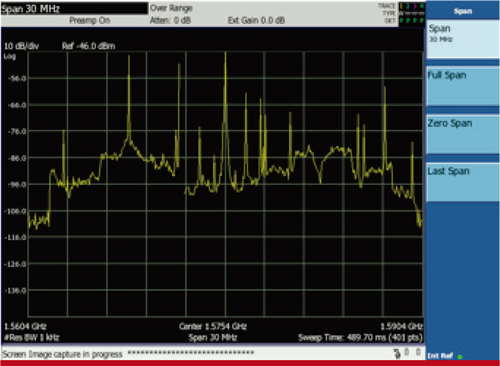Click the first battery icon in status bar
The width and height of the screenshot is (500, 366).
(x=407, y=352)
